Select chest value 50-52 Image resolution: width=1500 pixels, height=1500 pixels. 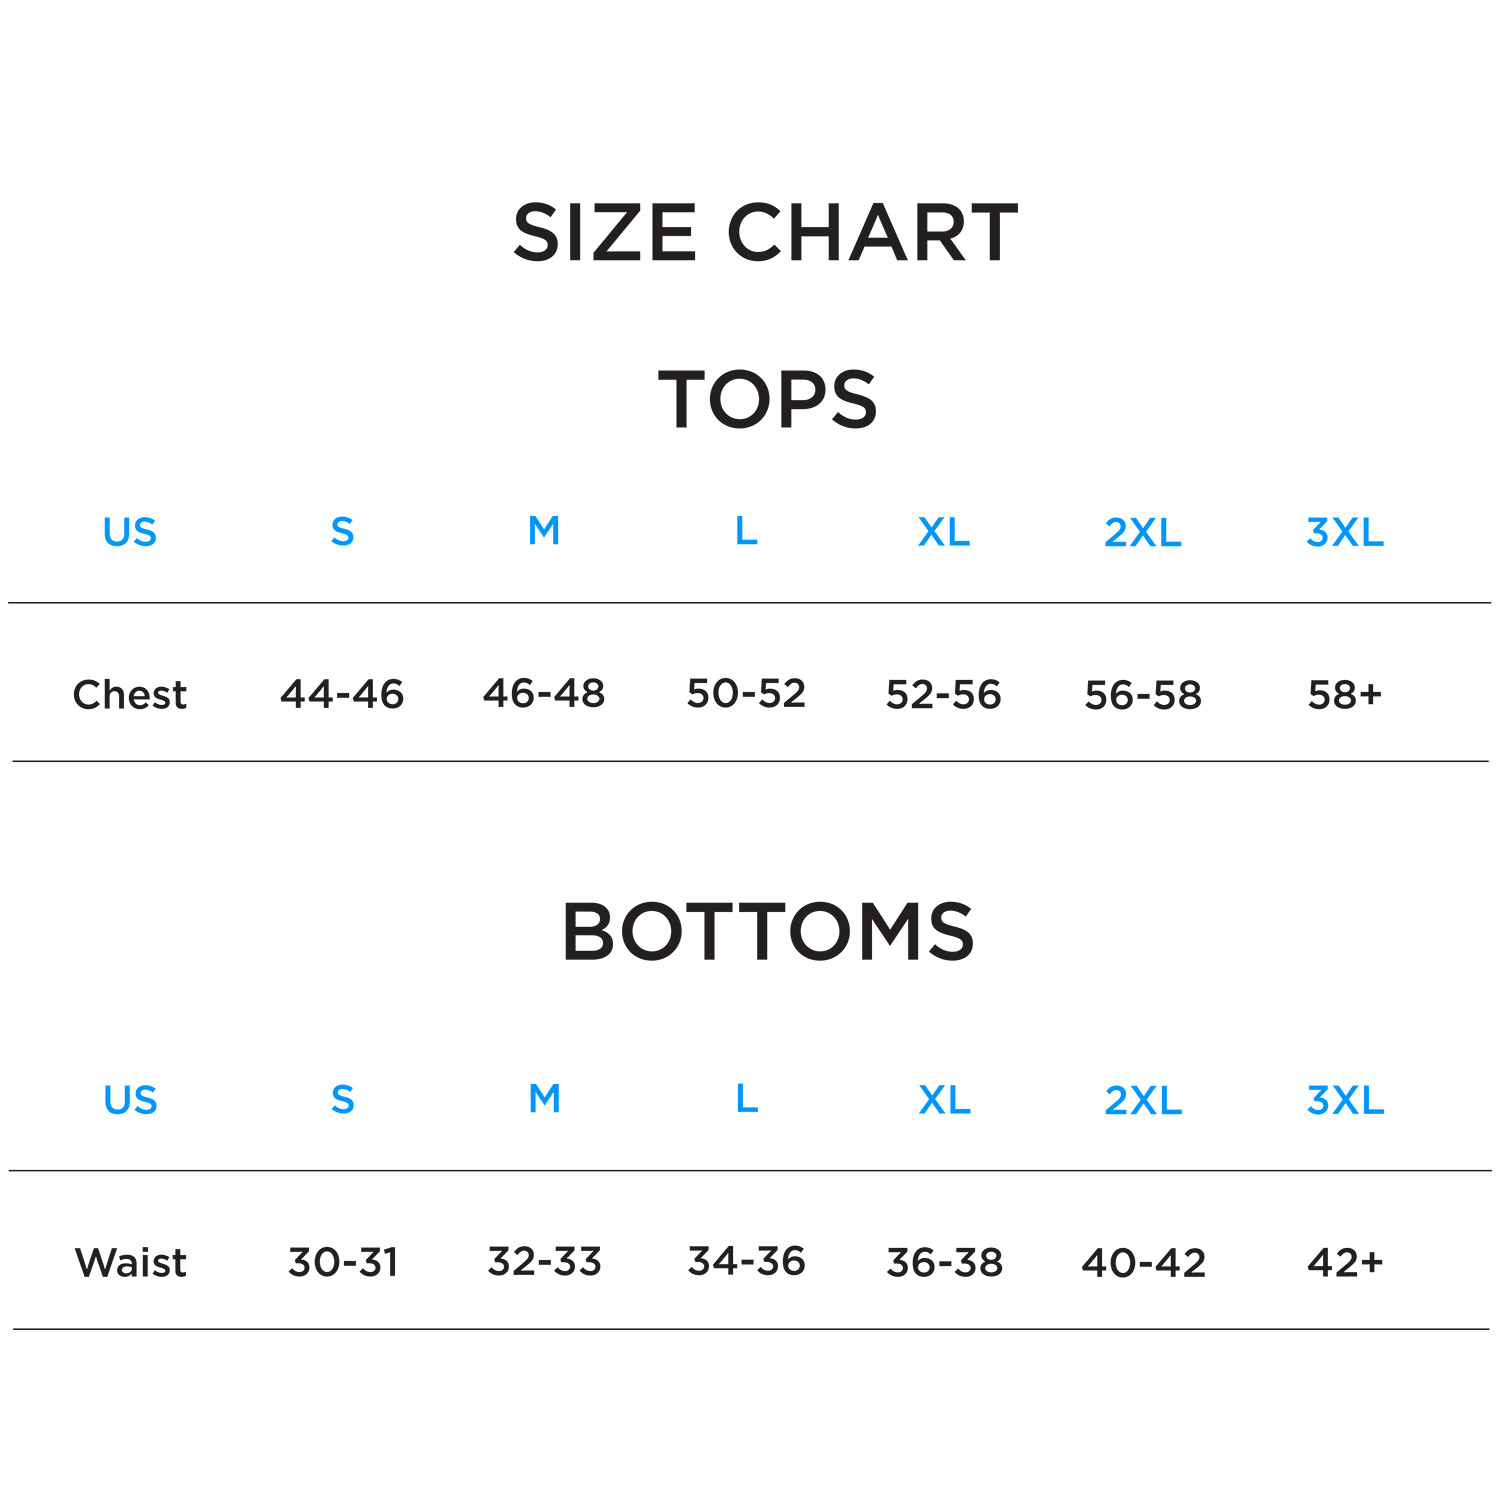pyautogui.click(x=746, y=693)
